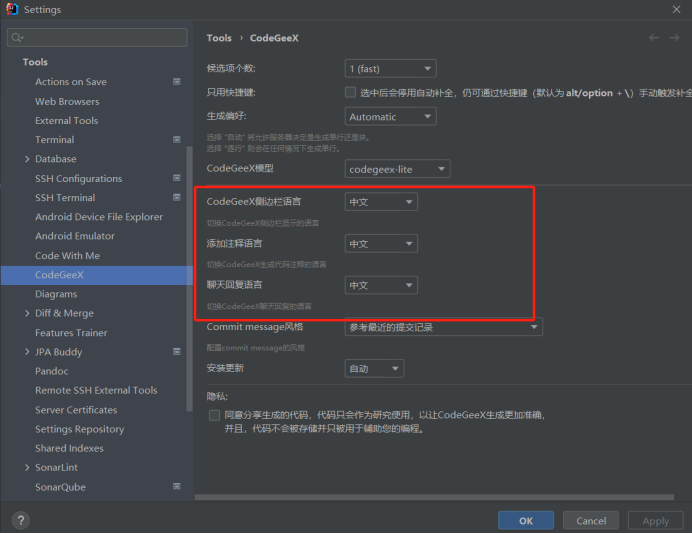This screenshot has height=534, width=692.
Task: Click project-level icon beside JPA Buddy
Action: 177,352
